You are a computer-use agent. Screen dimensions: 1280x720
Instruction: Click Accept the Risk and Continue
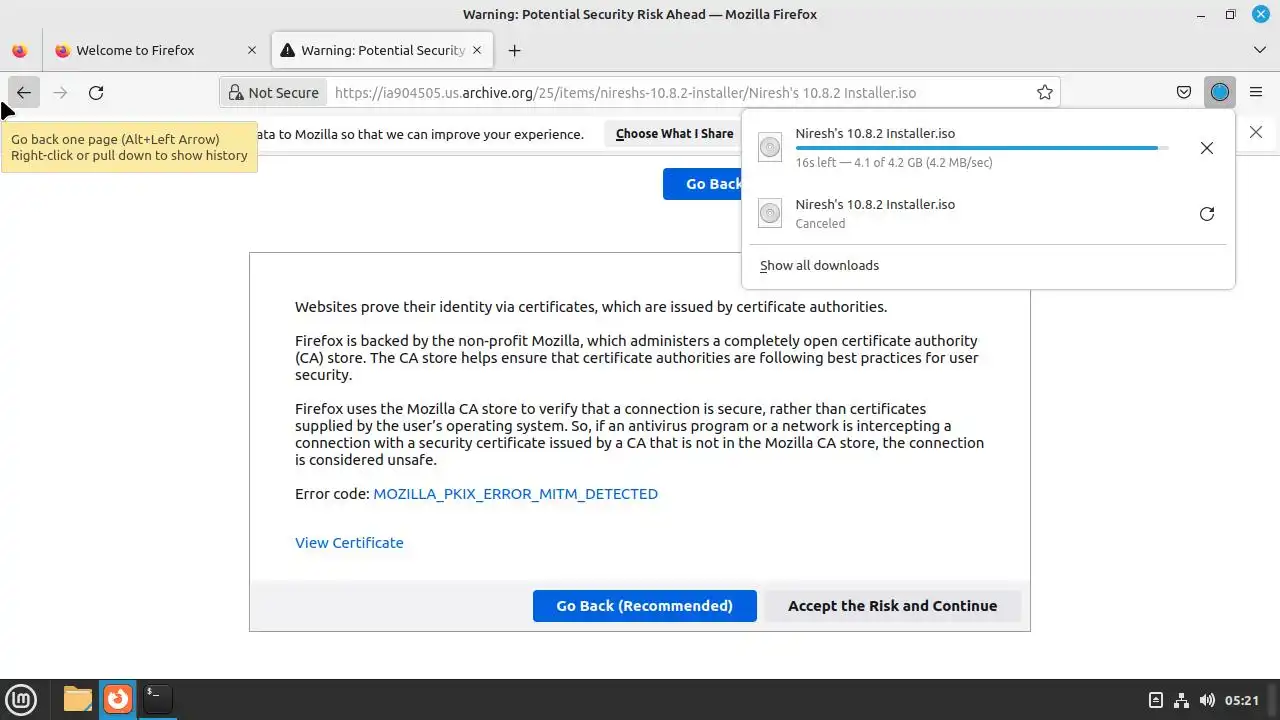coord(892,606)
